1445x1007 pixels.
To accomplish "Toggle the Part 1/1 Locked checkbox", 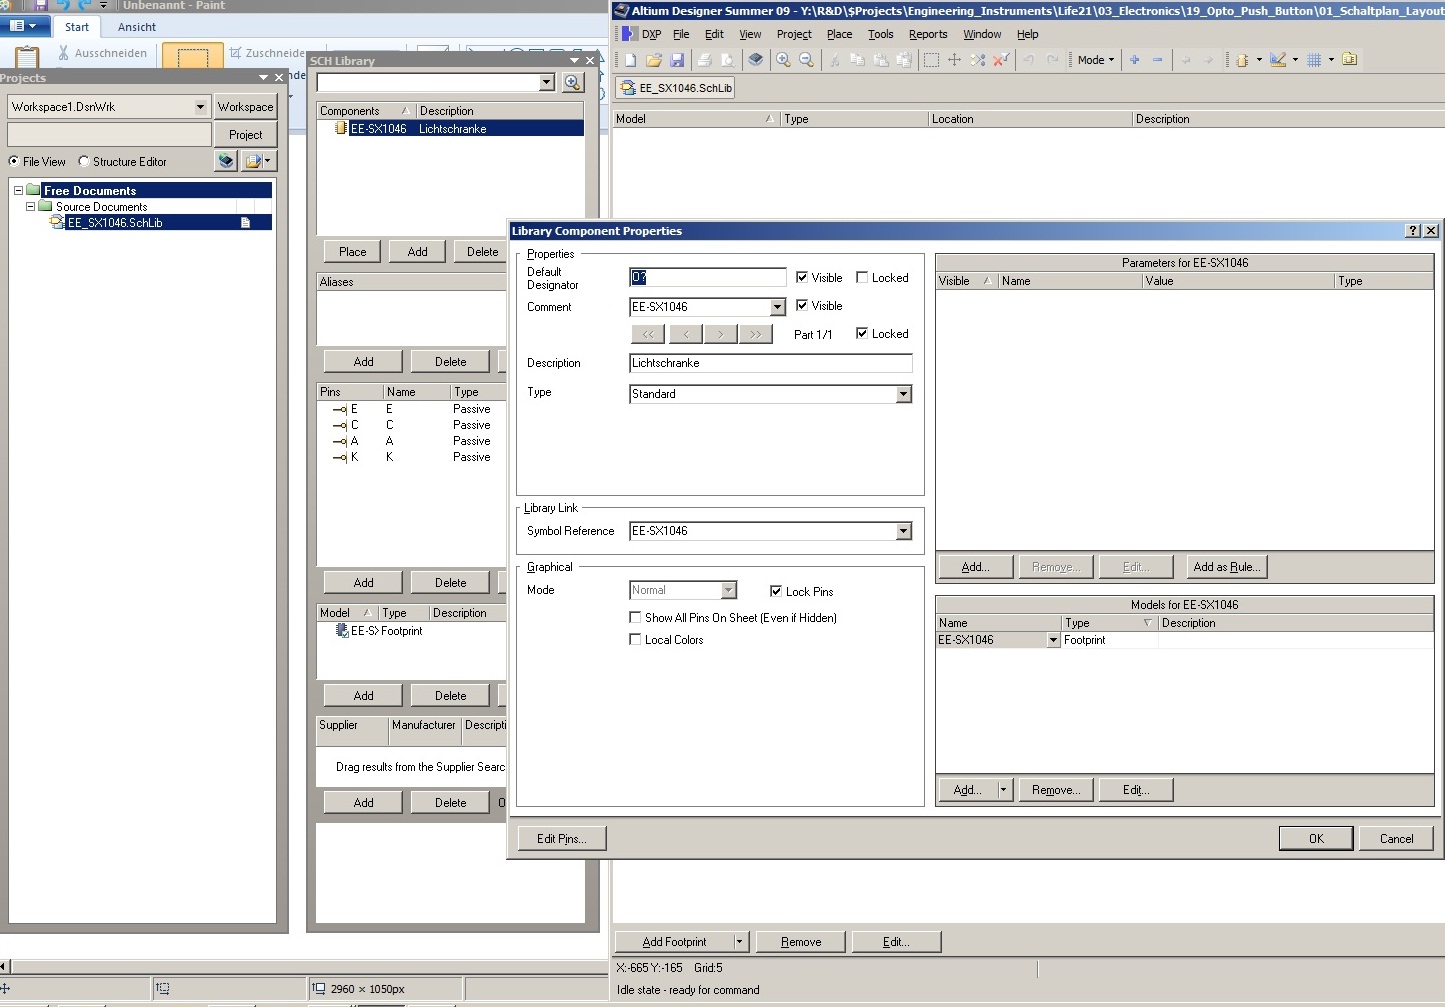I will point(862,333).
